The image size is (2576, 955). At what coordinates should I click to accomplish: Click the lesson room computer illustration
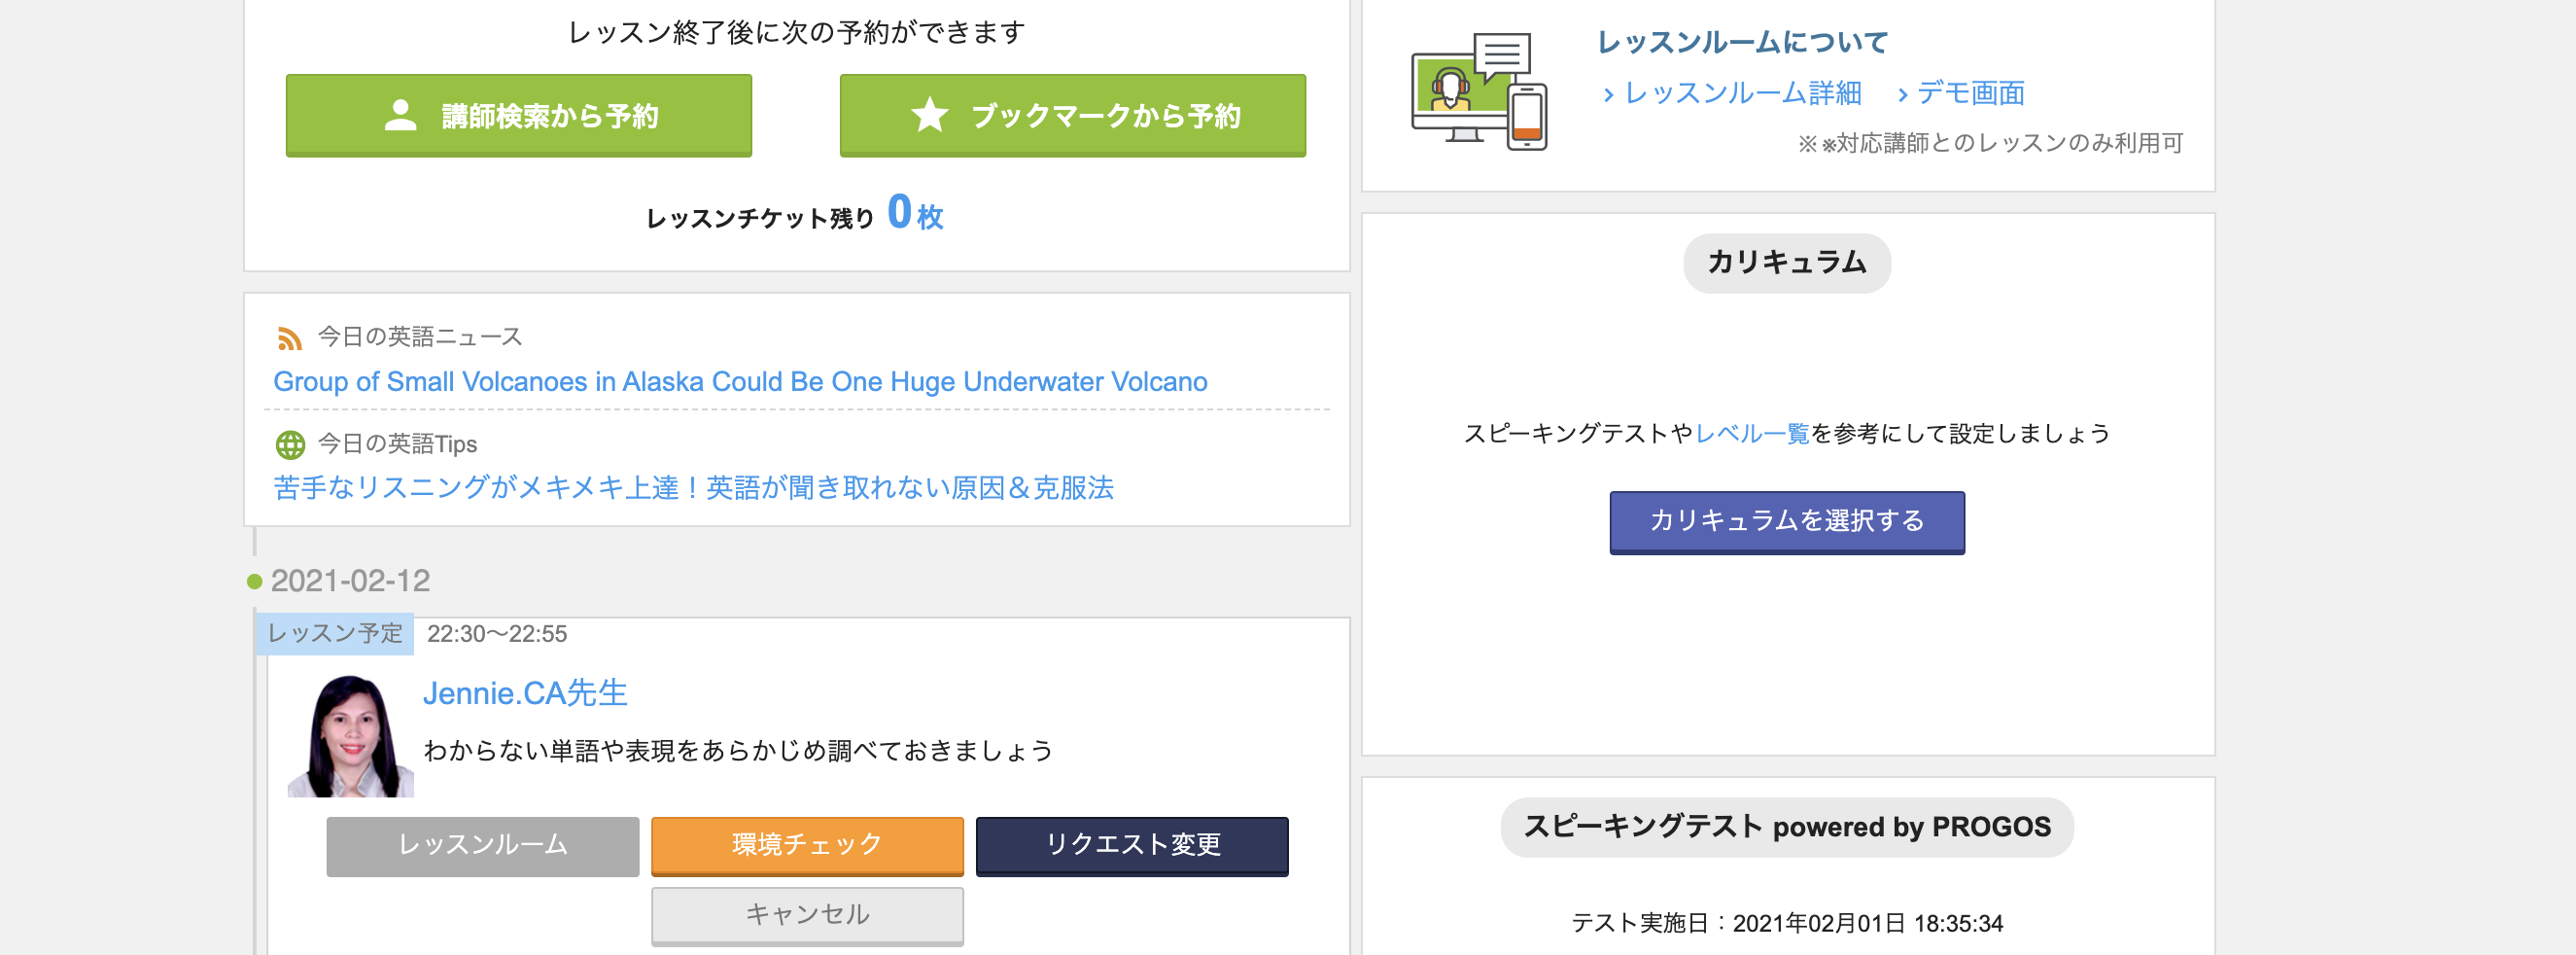click(1478, 92)
